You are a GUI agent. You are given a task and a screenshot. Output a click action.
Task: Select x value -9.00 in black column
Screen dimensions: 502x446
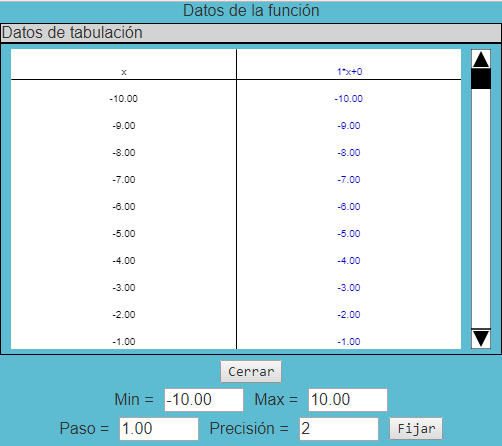click(x=124, y=126)
